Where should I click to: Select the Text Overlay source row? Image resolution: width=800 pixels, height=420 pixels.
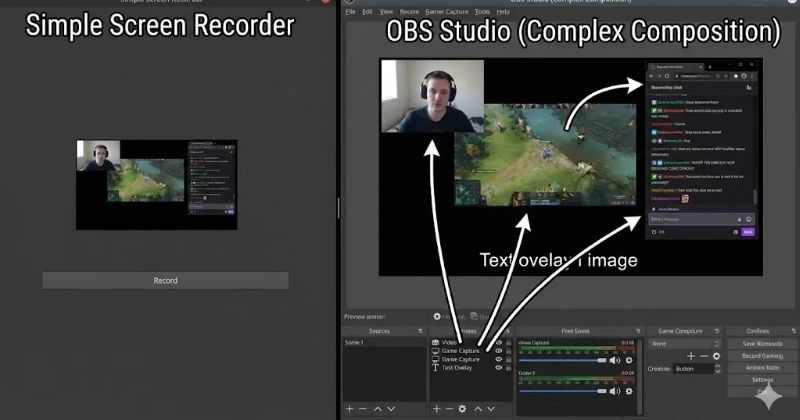[x=471, y=367]
